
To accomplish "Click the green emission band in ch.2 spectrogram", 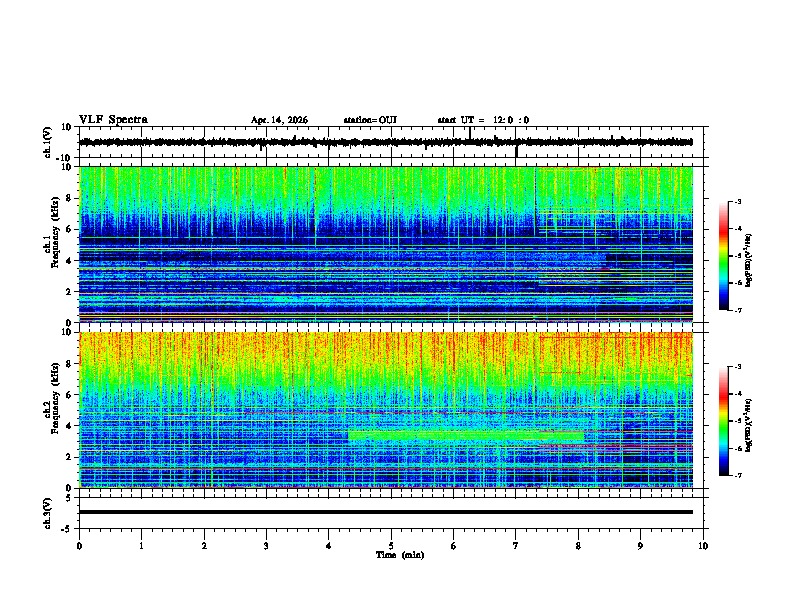I will pos(466,436).
